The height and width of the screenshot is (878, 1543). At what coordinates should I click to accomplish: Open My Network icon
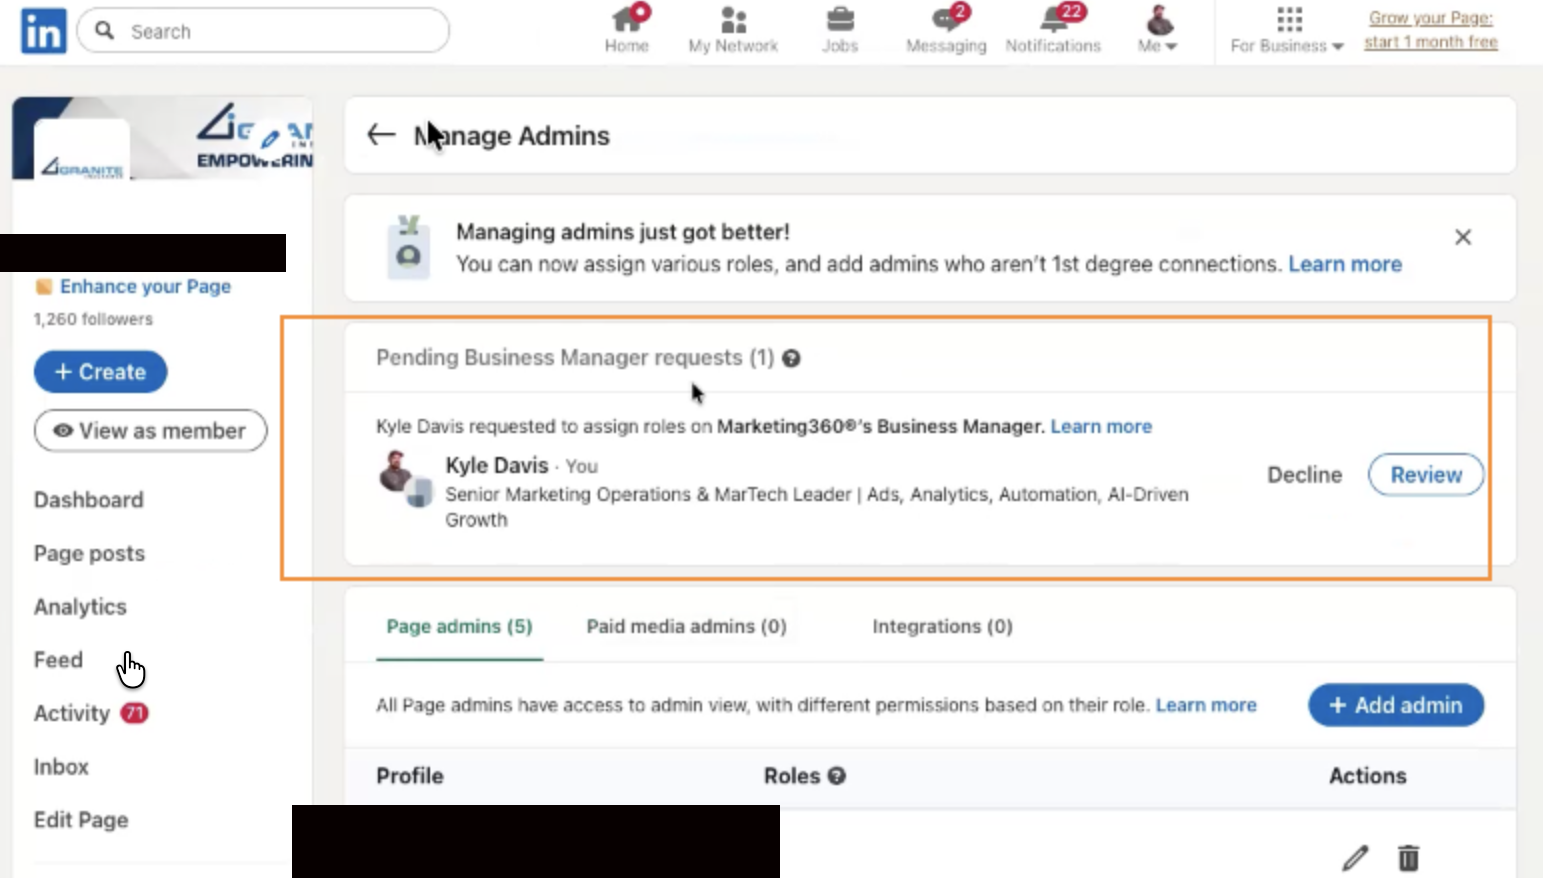pos(733,21)
